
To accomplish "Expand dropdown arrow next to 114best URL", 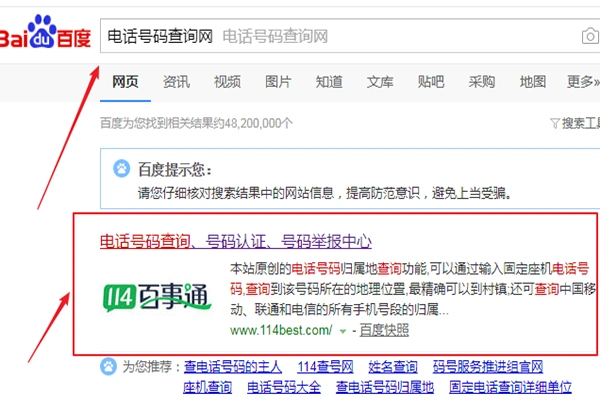I will (x=343, y=331).
